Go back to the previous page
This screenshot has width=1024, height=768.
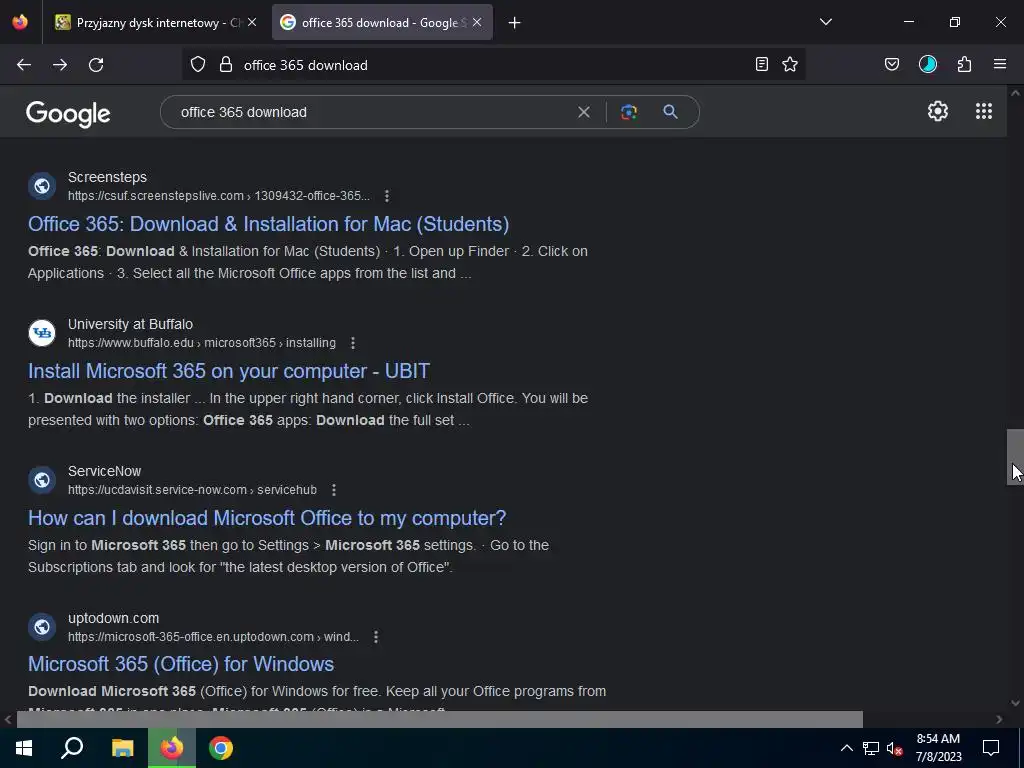(x=24, y=65)
